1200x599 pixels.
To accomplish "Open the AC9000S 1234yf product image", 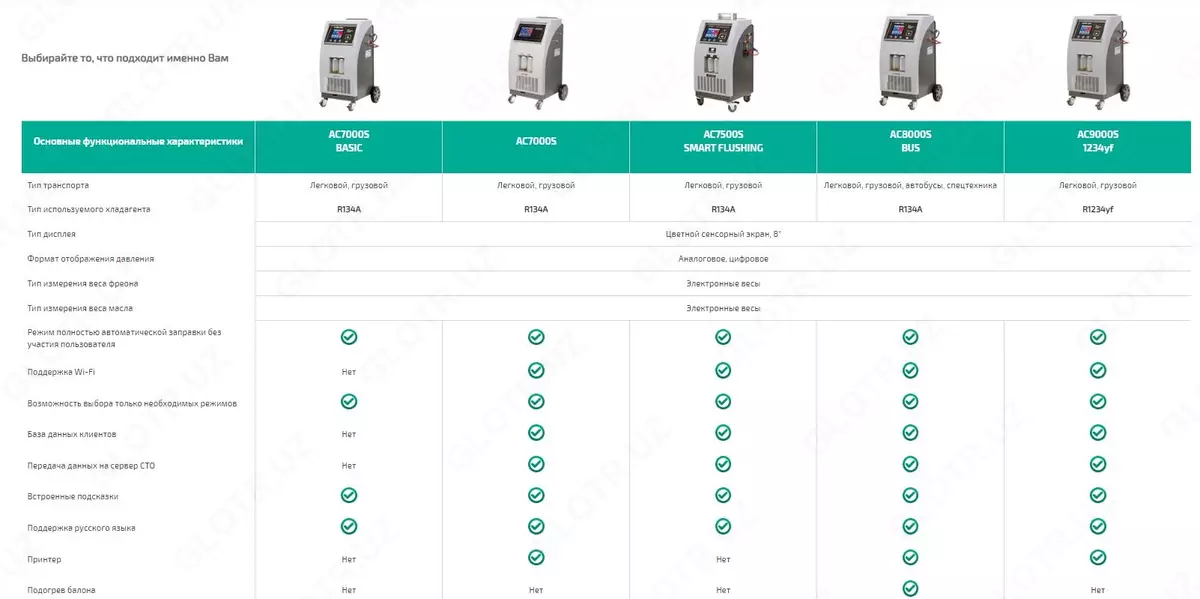I will (x=1097, y=58).
